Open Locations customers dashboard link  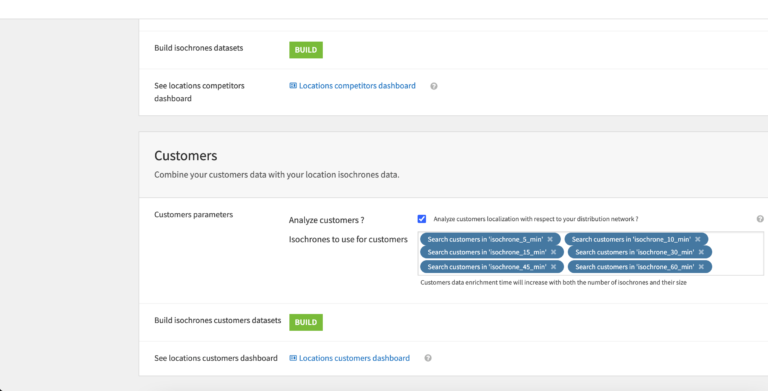[x=354, y=358]
